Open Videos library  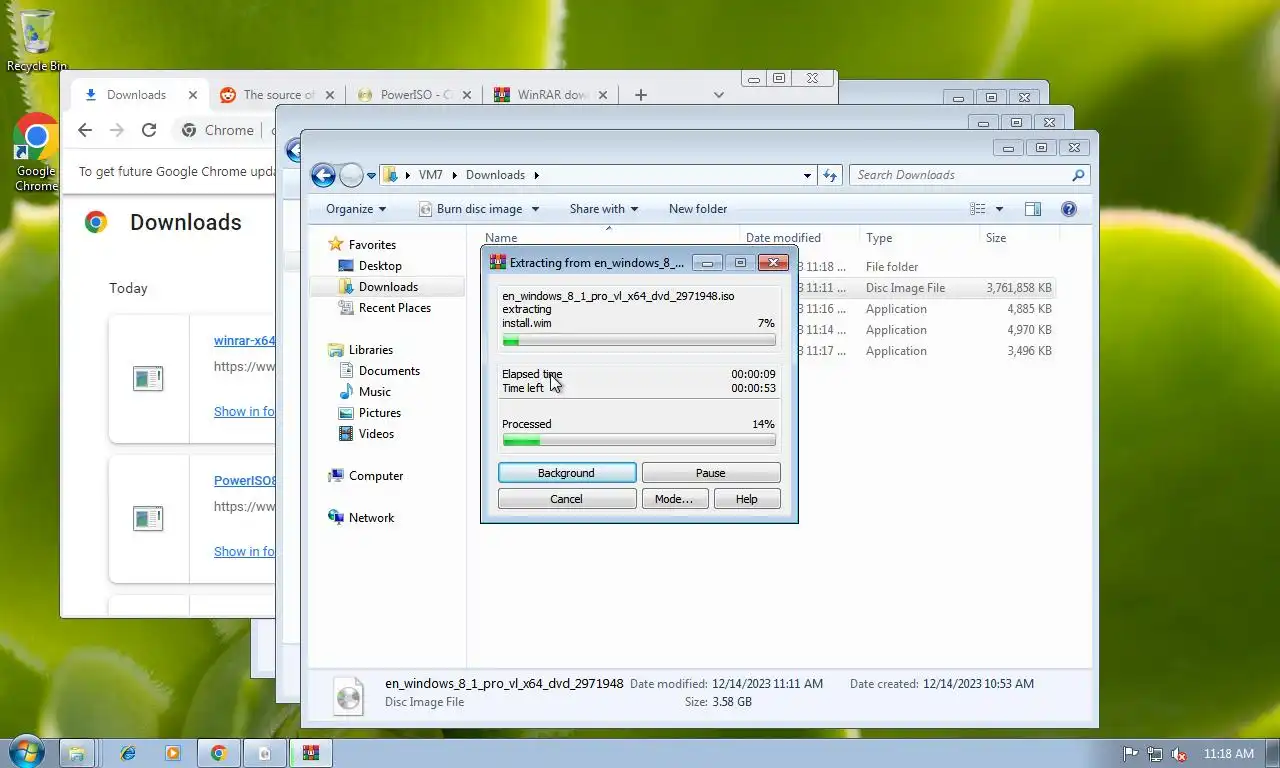click(x=376, y=434)
